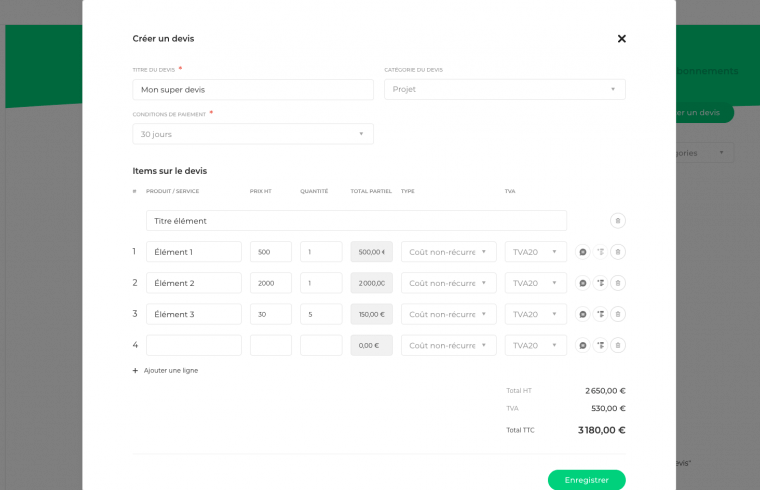Image resolution: width=760 pixels, height=490 pixels.
Task: Delete the Titre élément section row
Action: pyautogui.click(x=618, y=221)
